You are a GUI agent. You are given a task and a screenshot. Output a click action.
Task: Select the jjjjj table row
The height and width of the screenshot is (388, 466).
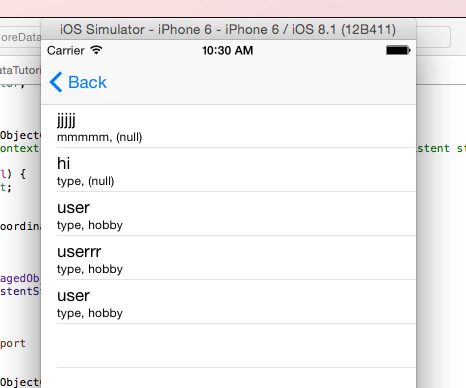coord(229,126)
